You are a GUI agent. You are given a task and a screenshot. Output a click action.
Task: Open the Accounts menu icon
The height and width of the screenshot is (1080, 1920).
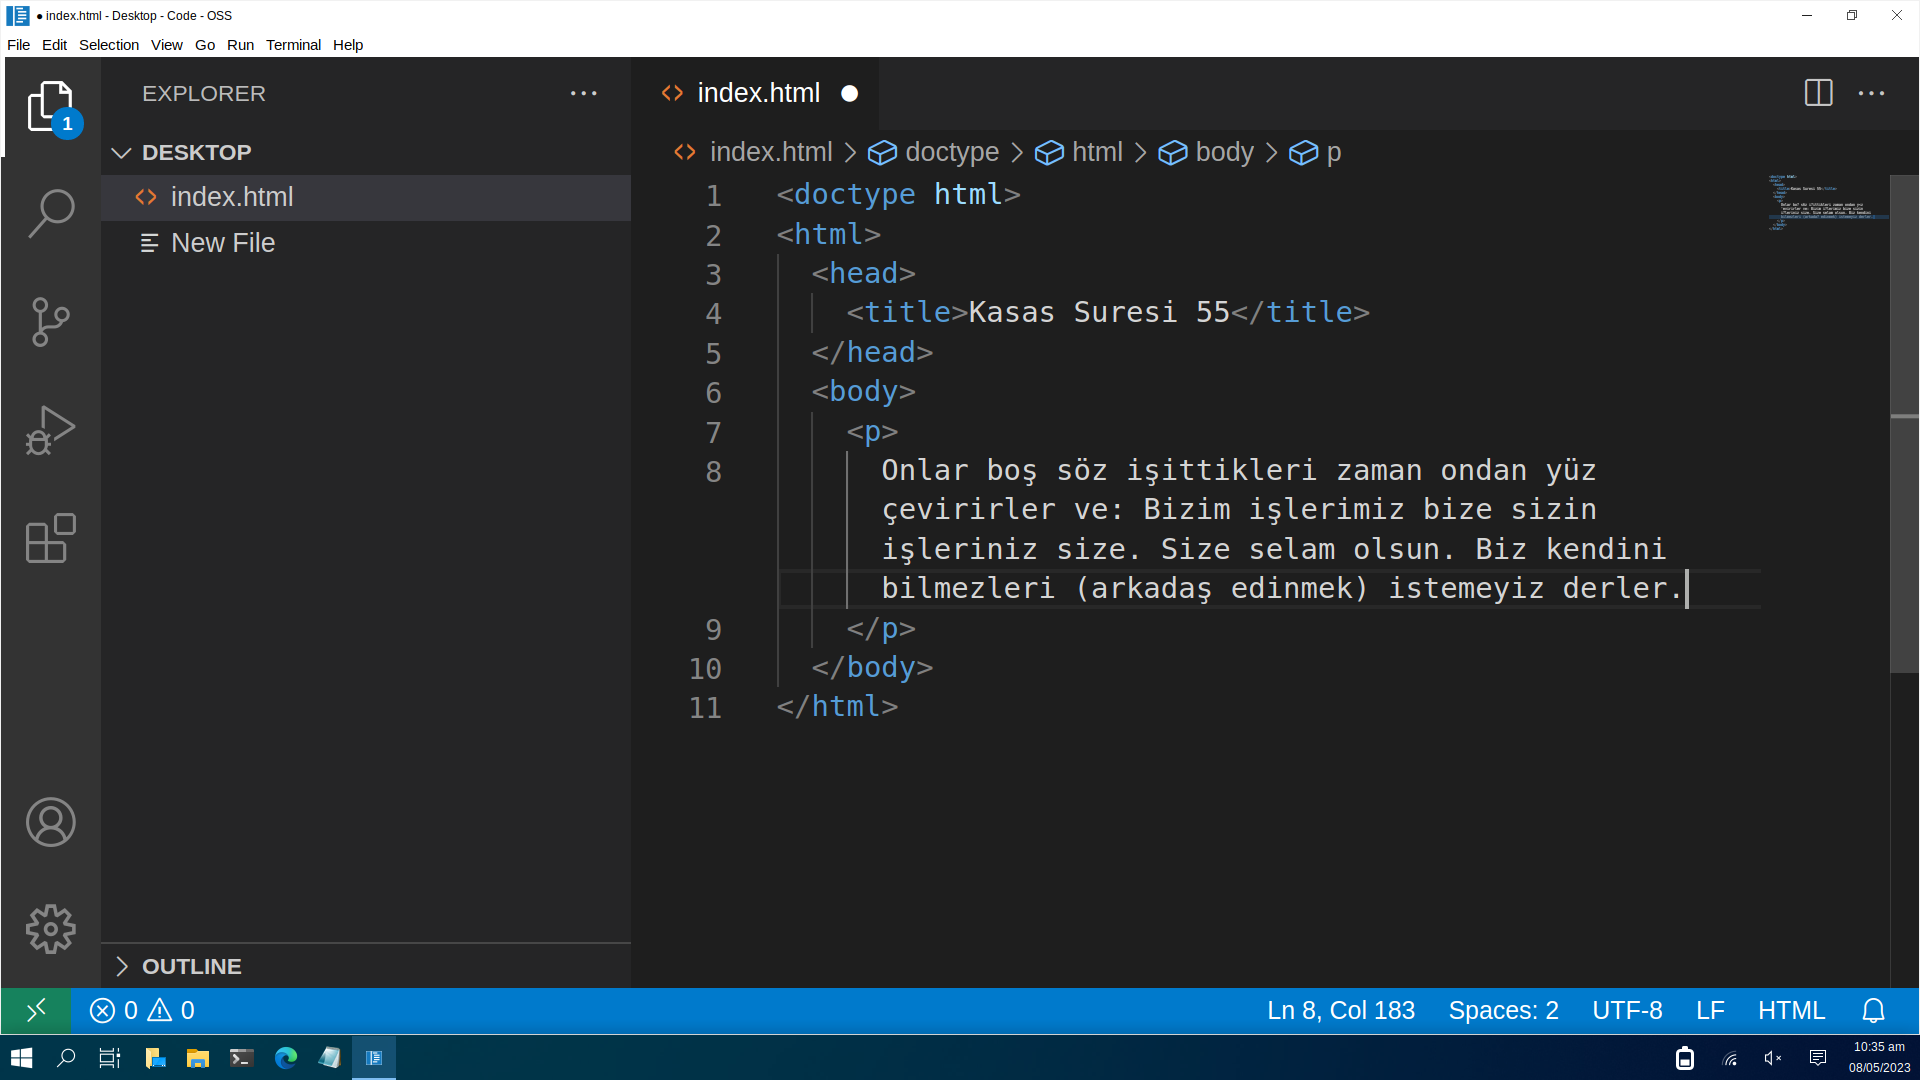point(51,822)
